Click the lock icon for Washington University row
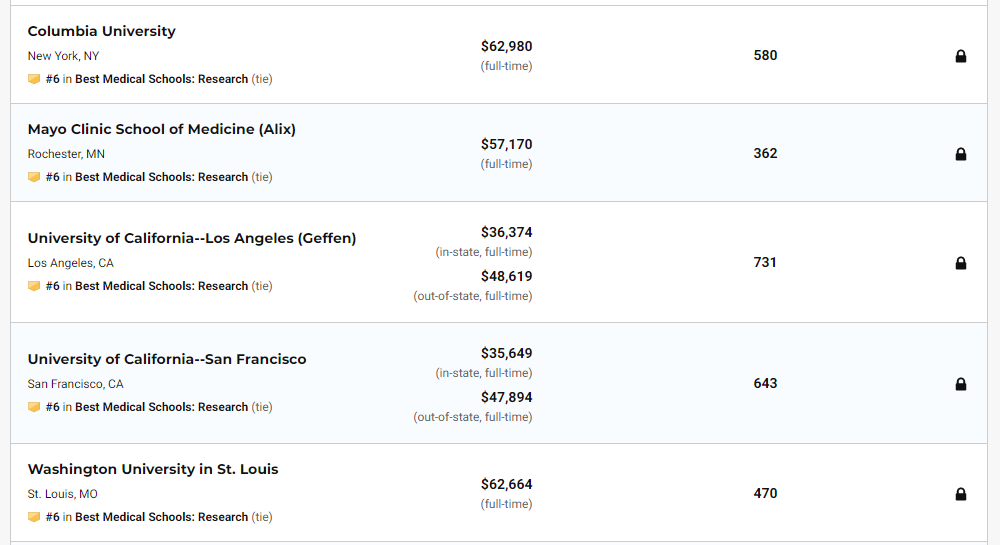Viewport: 1000px width, 545px height. [961, 494]
